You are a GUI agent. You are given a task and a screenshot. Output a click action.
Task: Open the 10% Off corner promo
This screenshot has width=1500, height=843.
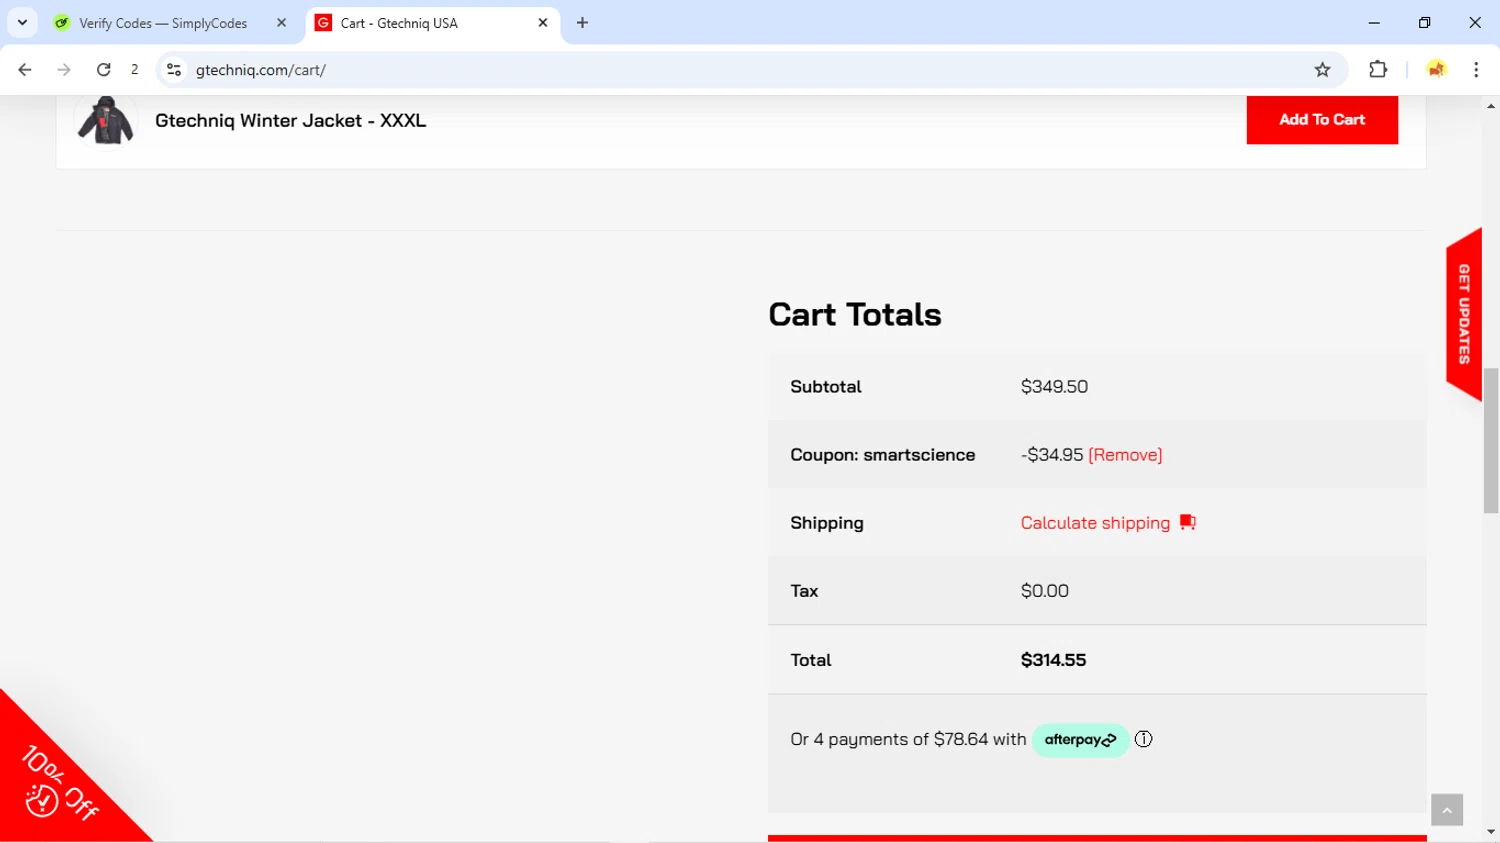click(x=60, y=784)
